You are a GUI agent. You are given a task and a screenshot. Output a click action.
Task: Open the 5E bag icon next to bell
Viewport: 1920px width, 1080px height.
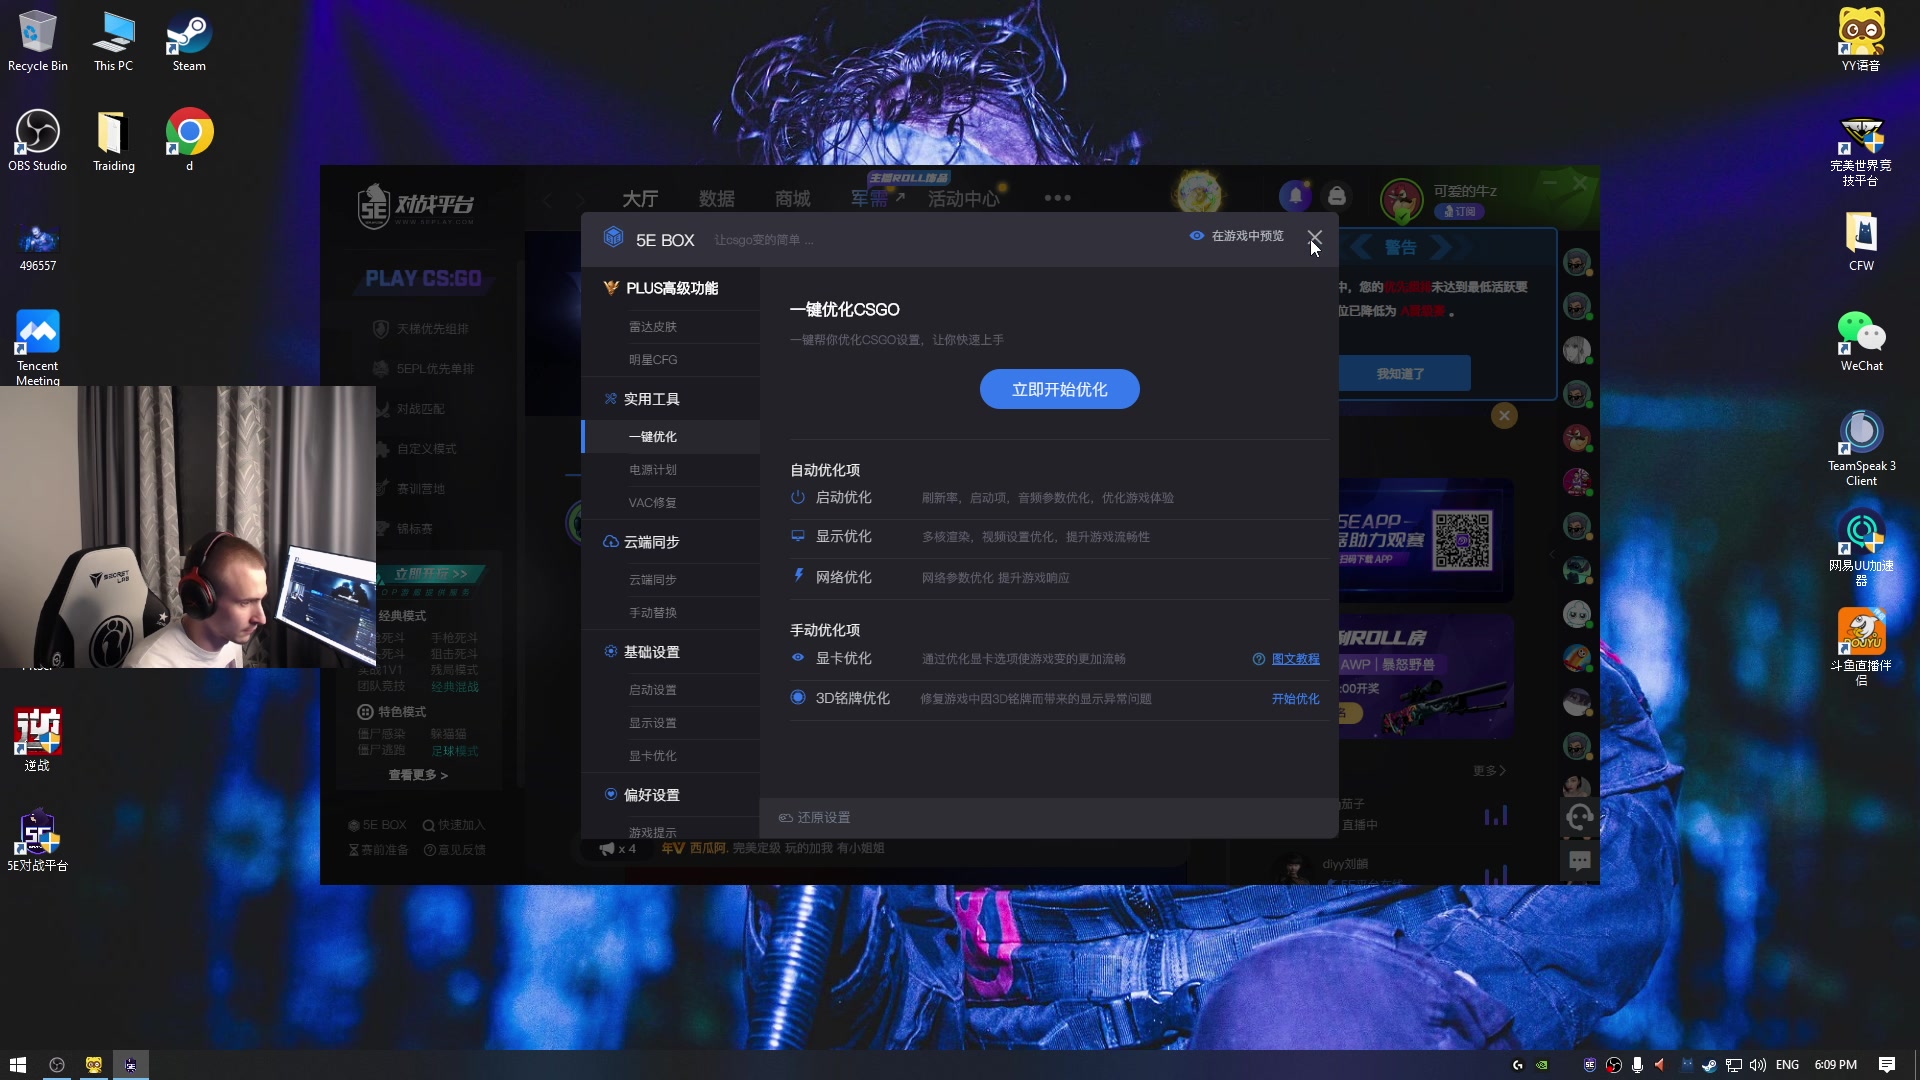tap(1336, 196)
